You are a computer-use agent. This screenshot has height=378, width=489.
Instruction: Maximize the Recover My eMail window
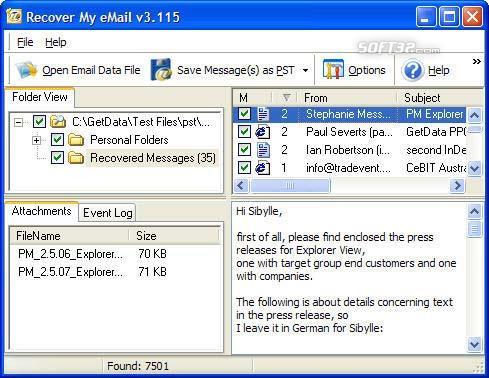[449, 17]
